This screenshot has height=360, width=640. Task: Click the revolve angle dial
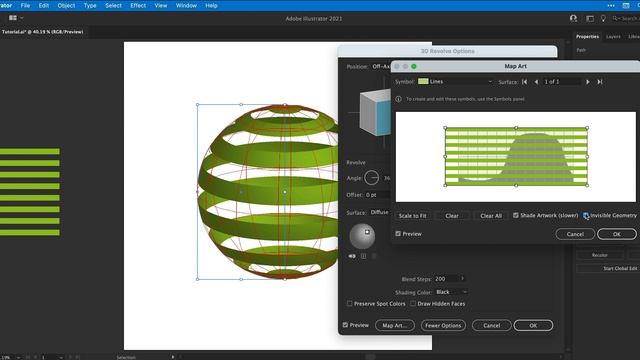point(371,178)
